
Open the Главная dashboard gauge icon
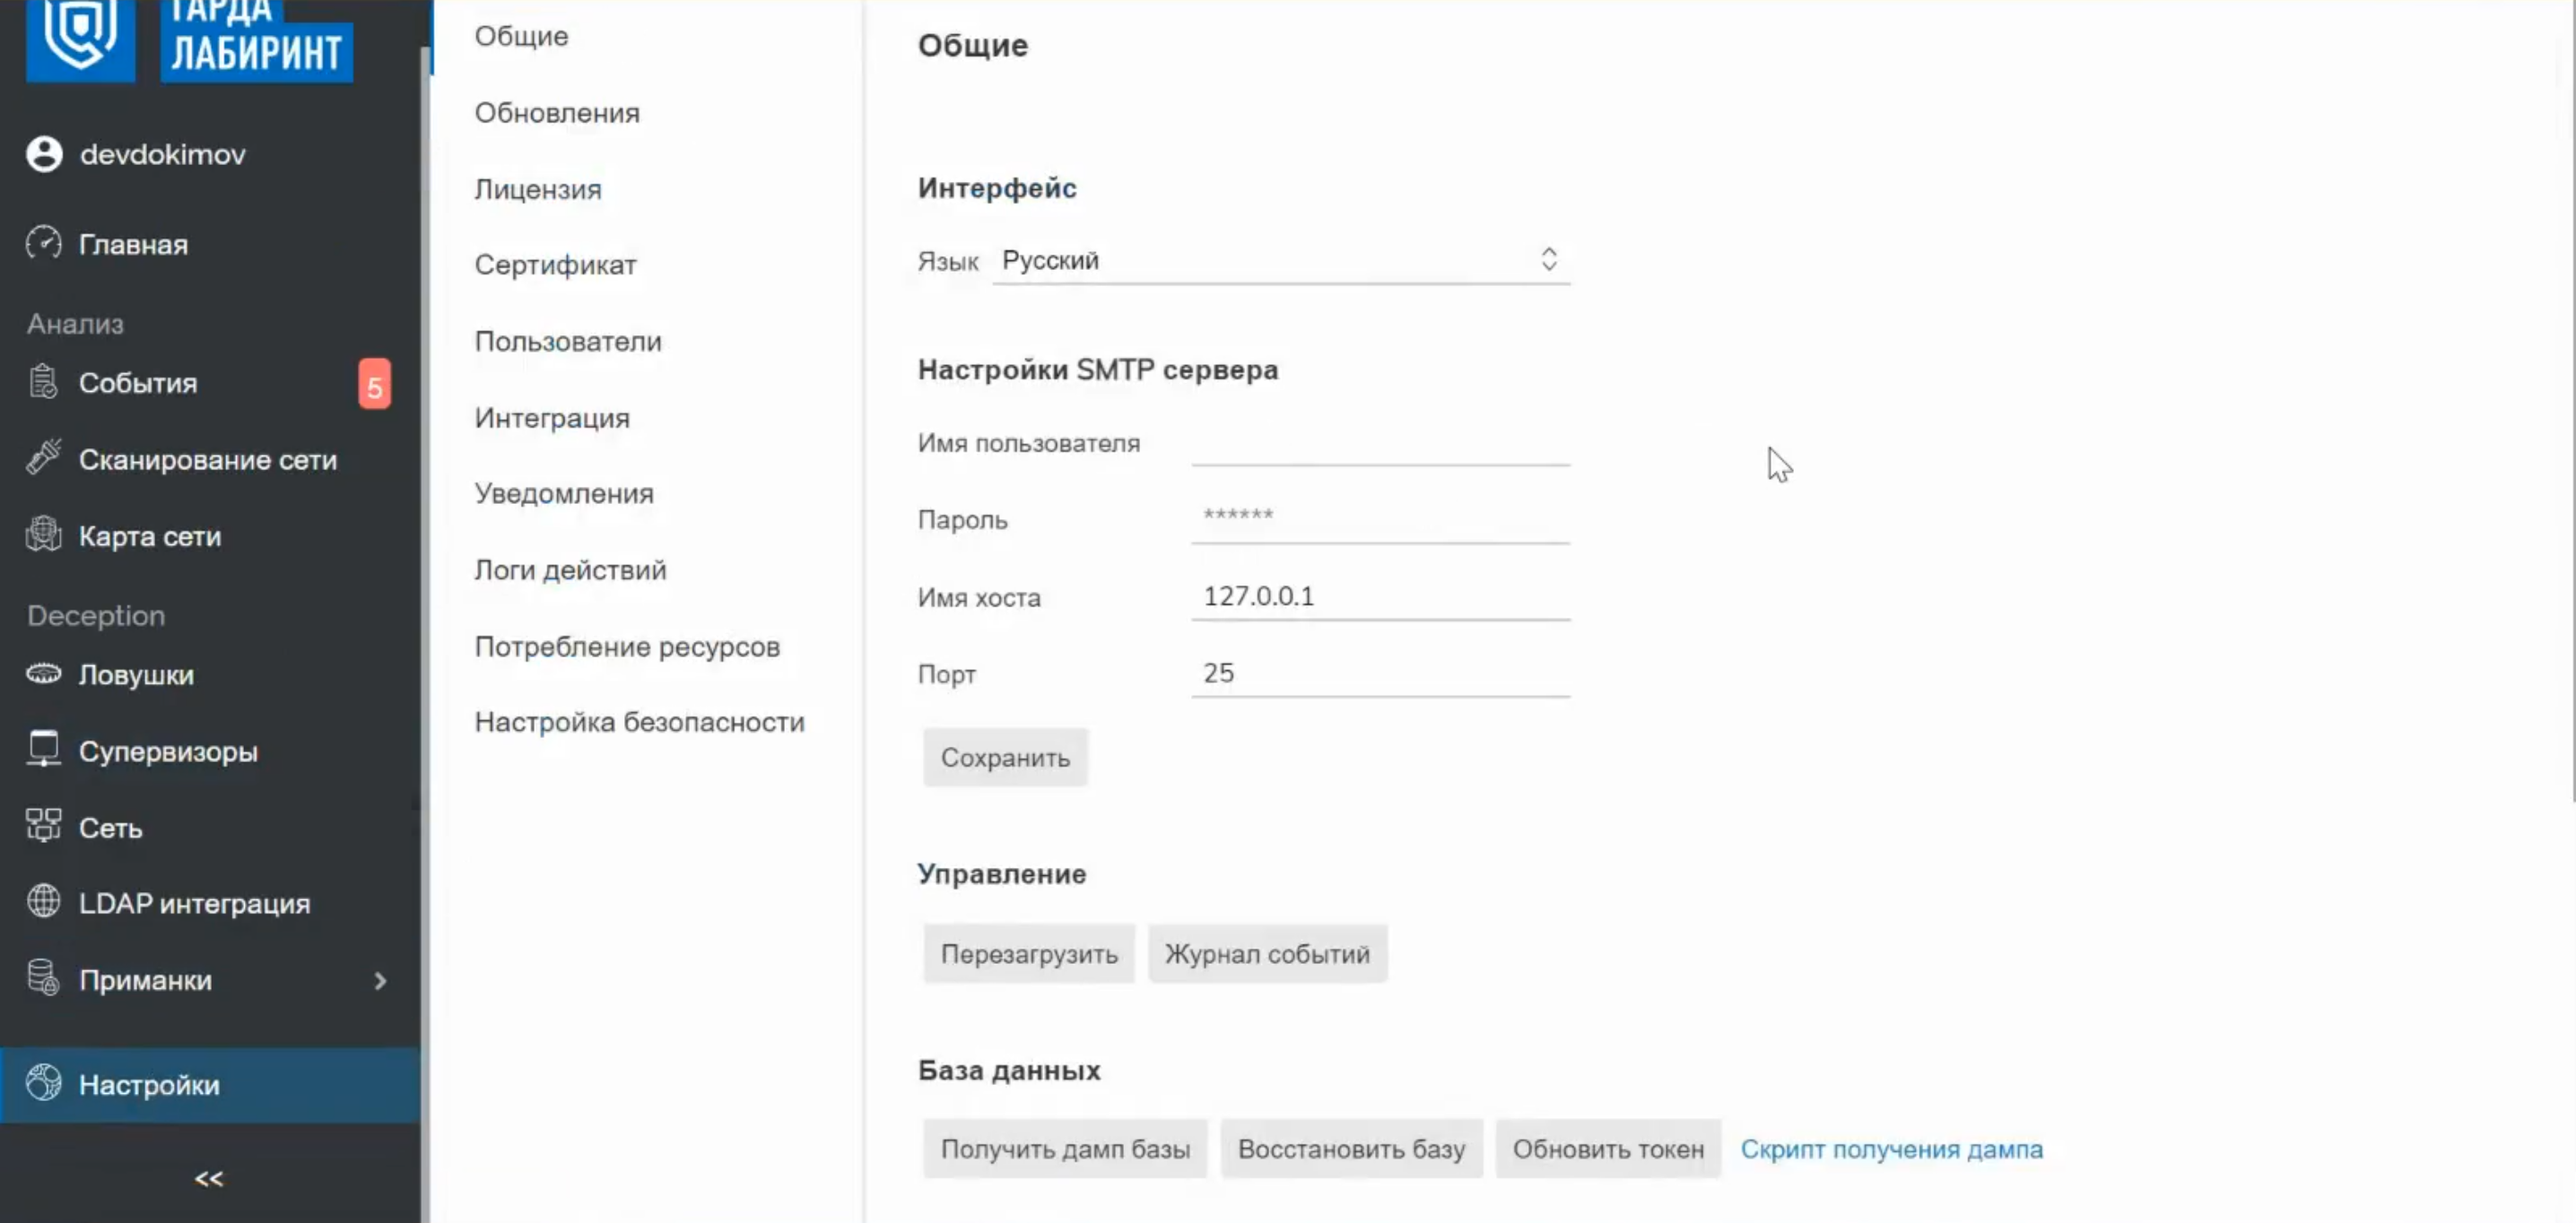tap(44, 243)
